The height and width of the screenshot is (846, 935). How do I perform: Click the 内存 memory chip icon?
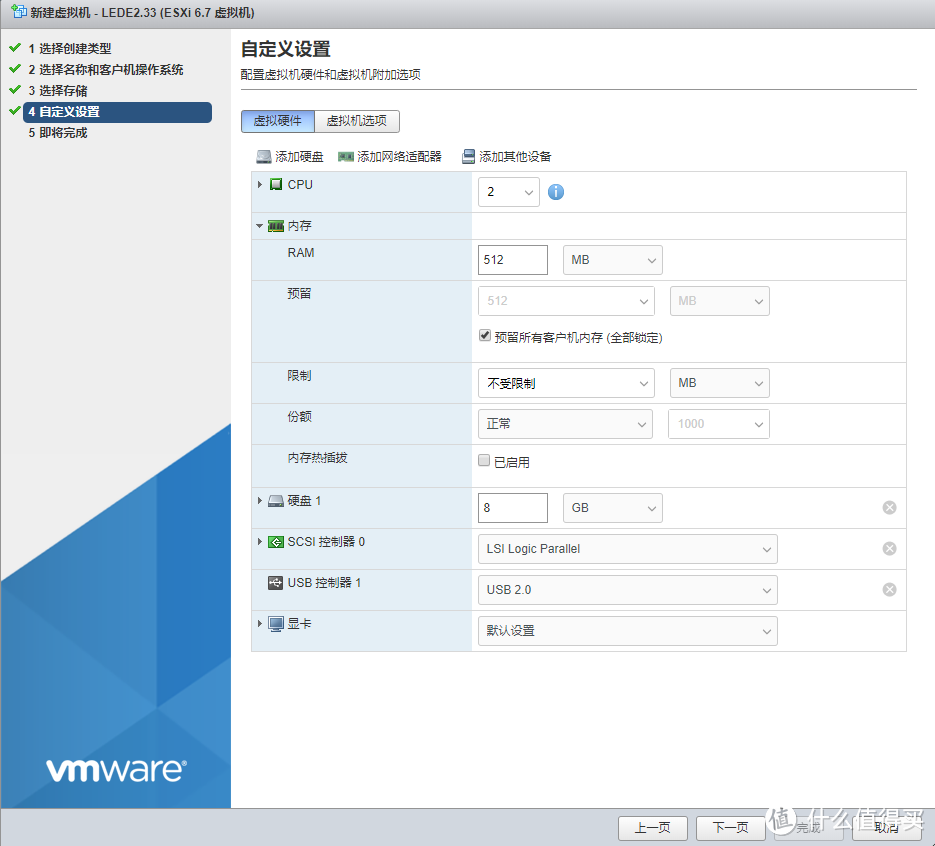(x=275, y=225)
